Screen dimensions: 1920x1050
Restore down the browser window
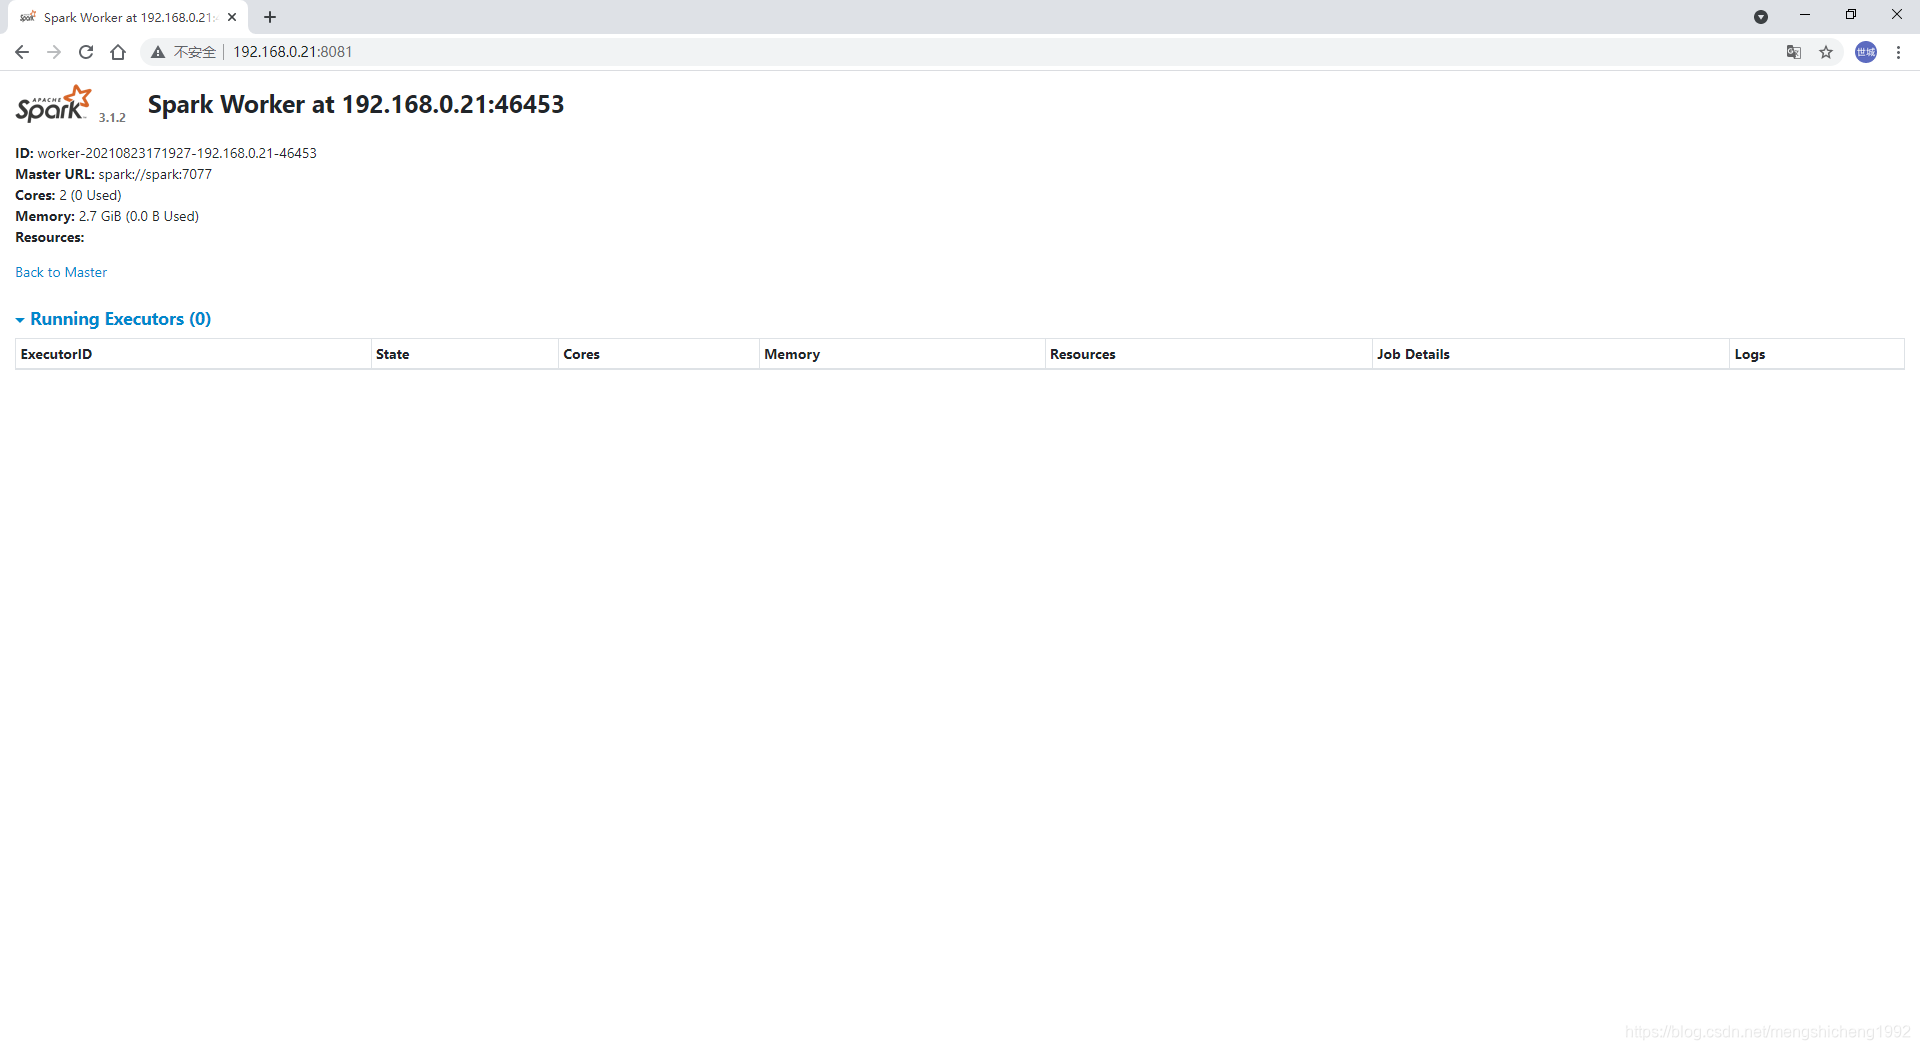click(1851, 15)
